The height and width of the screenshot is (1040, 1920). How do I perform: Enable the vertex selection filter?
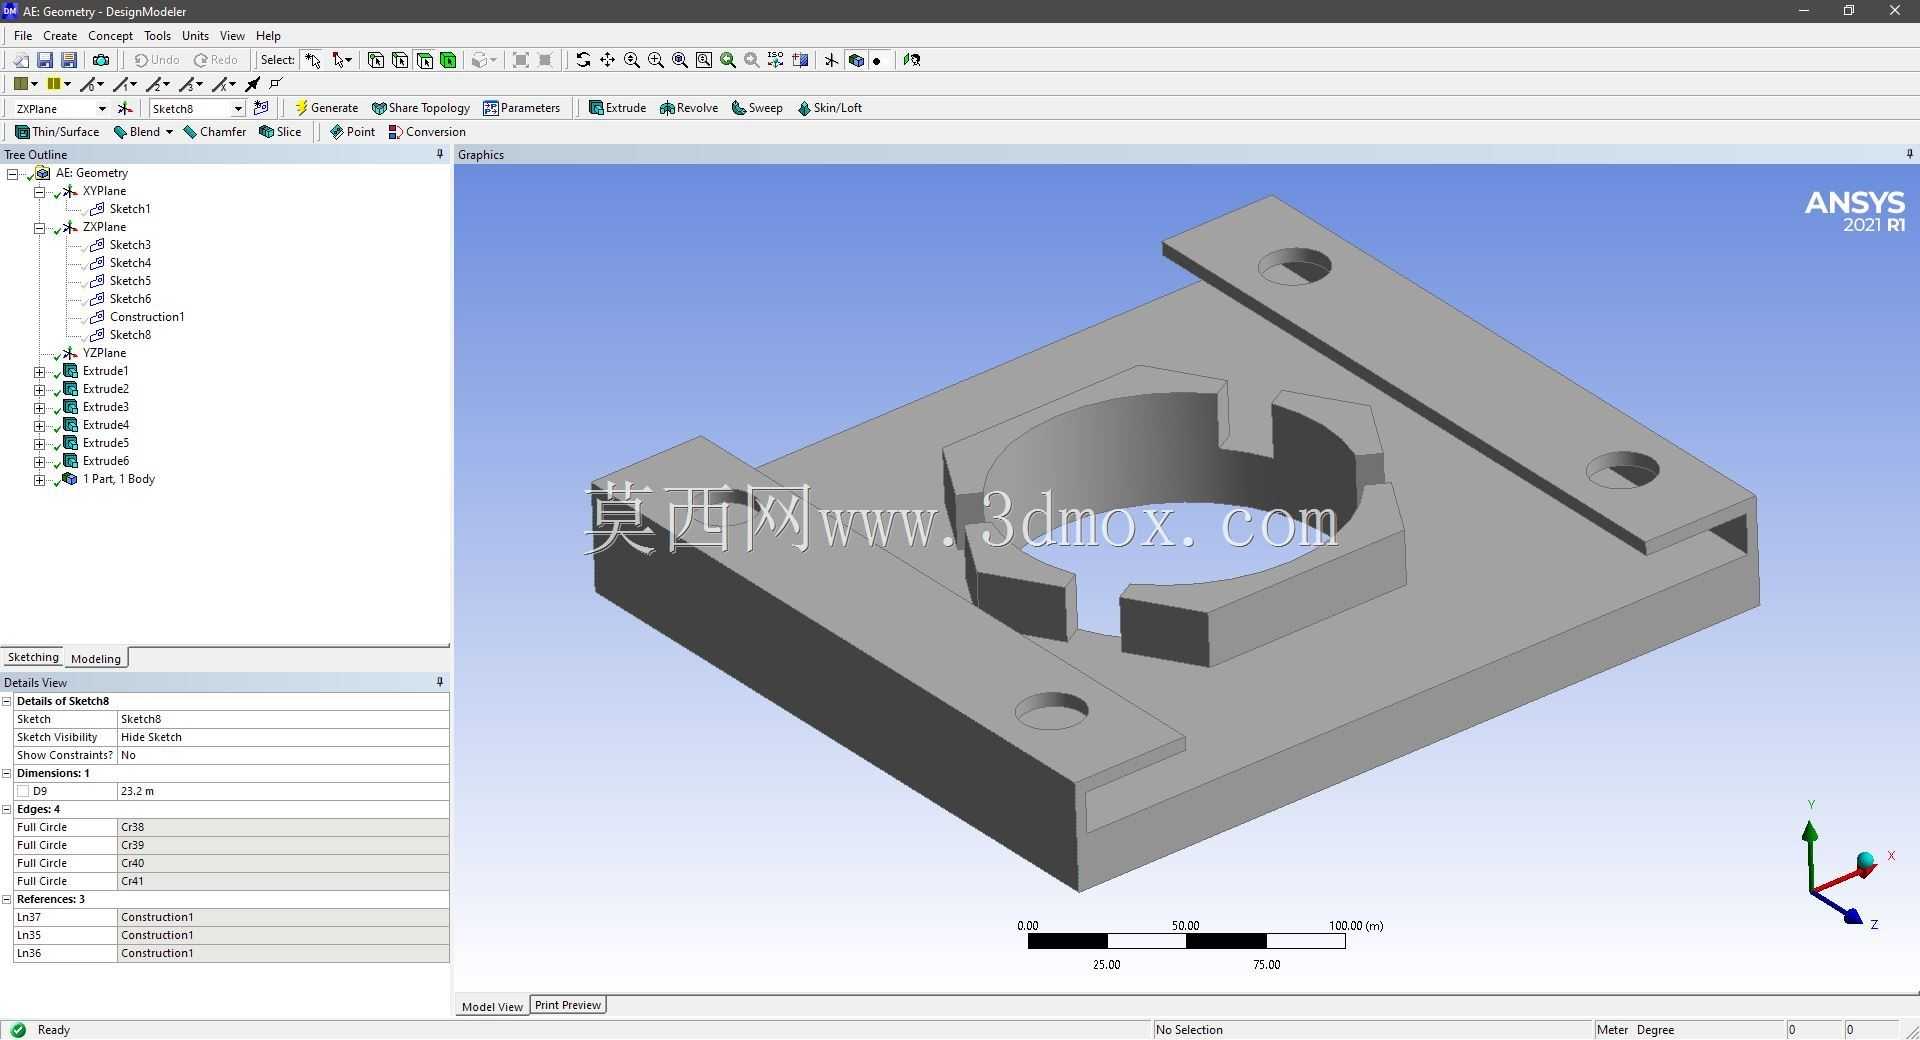[376, 60]
